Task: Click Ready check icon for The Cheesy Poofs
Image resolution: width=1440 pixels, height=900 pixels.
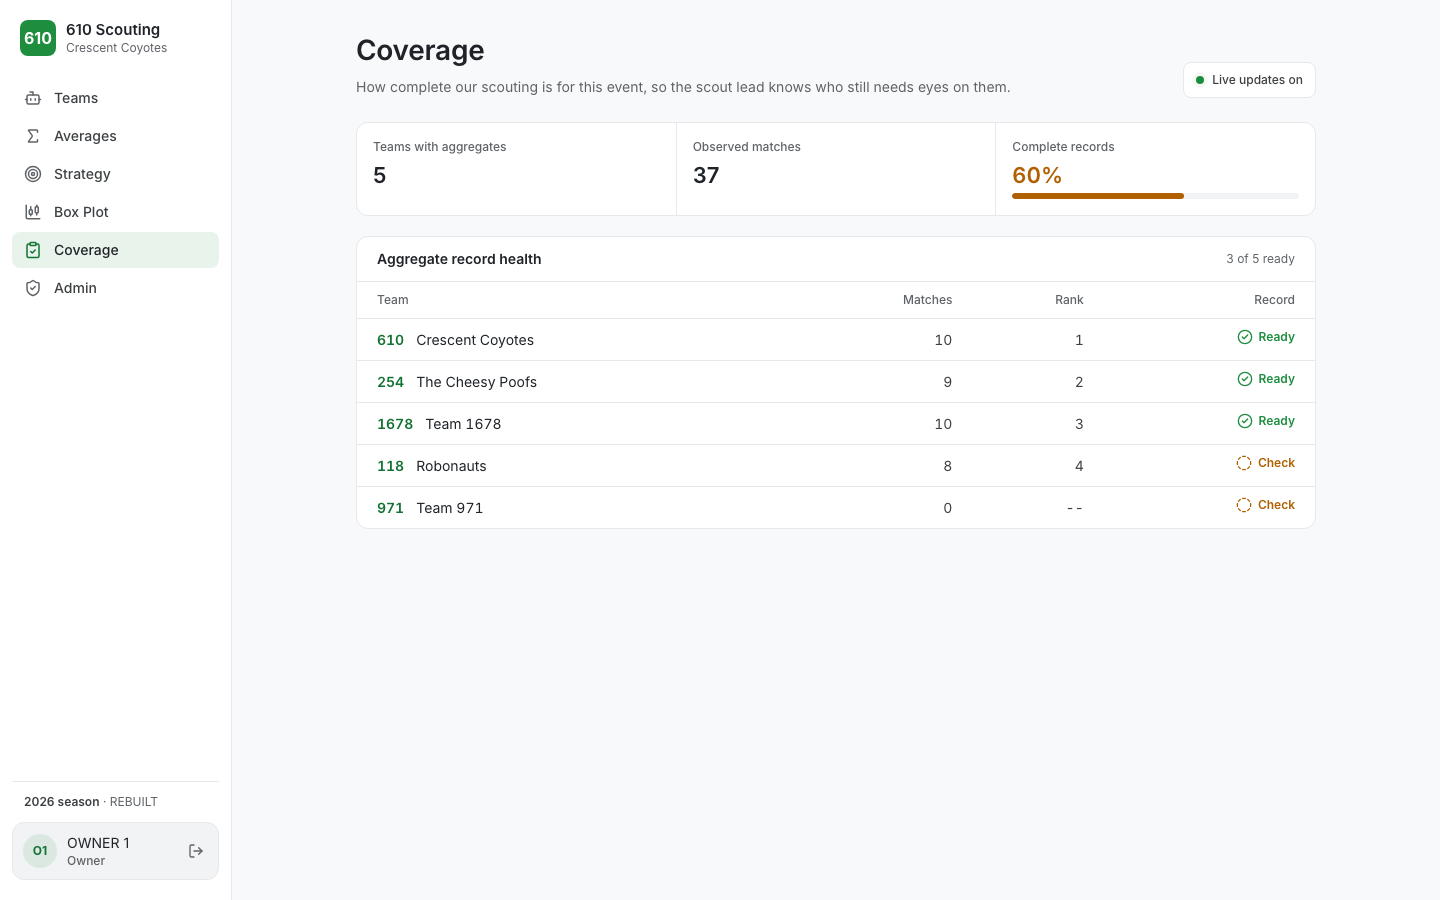Action: coord(1245,379)
